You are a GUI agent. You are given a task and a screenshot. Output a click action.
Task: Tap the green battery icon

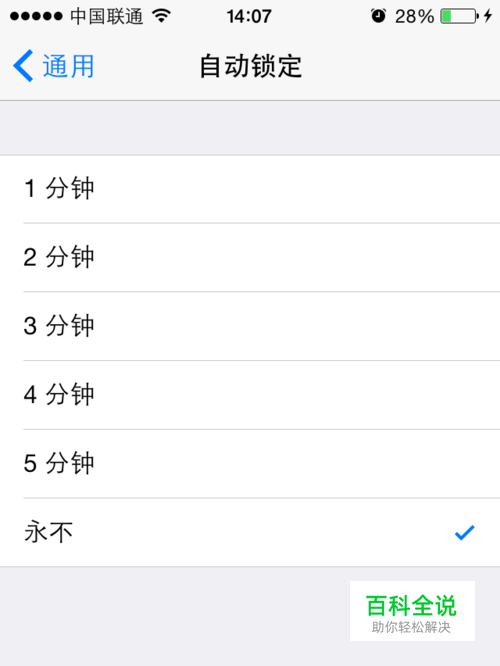459,16
